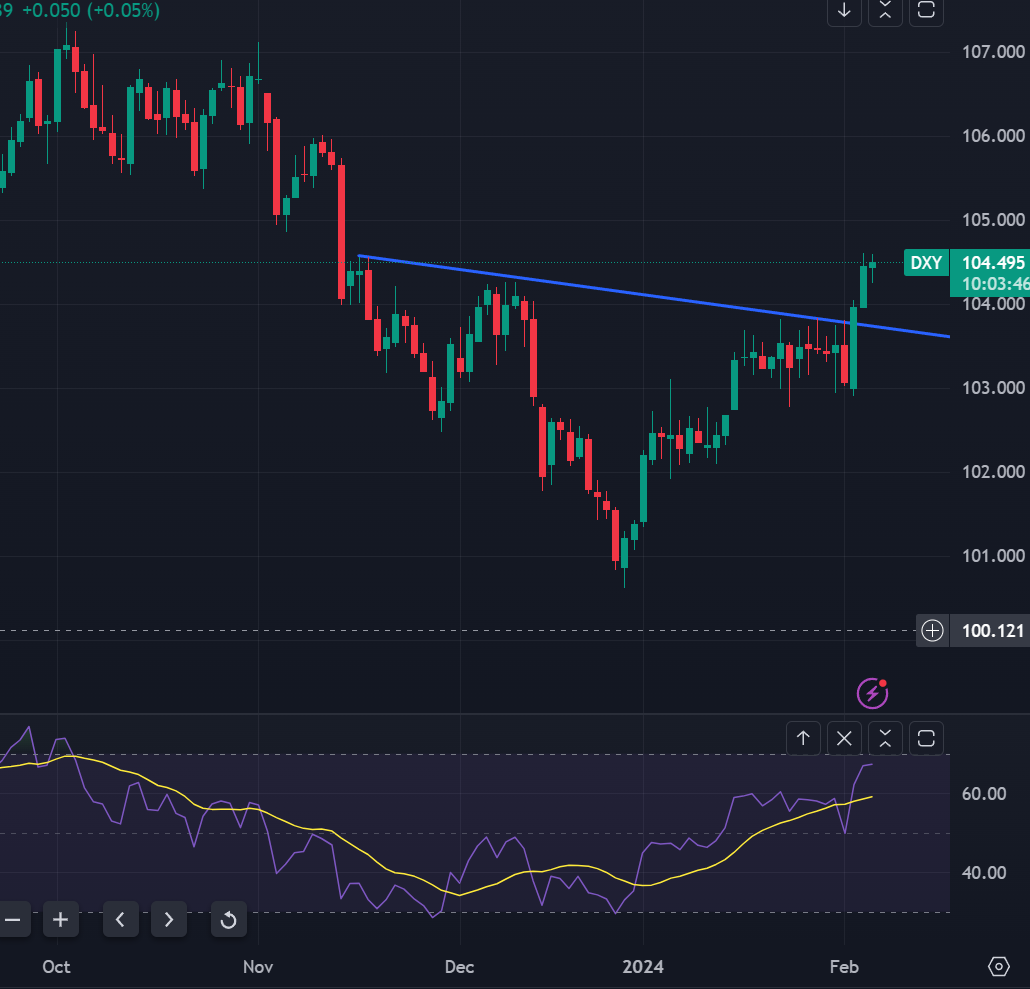Zoom in chart with plus button
Viewport: 1030px width, 989px height.
tap(60, 919)
